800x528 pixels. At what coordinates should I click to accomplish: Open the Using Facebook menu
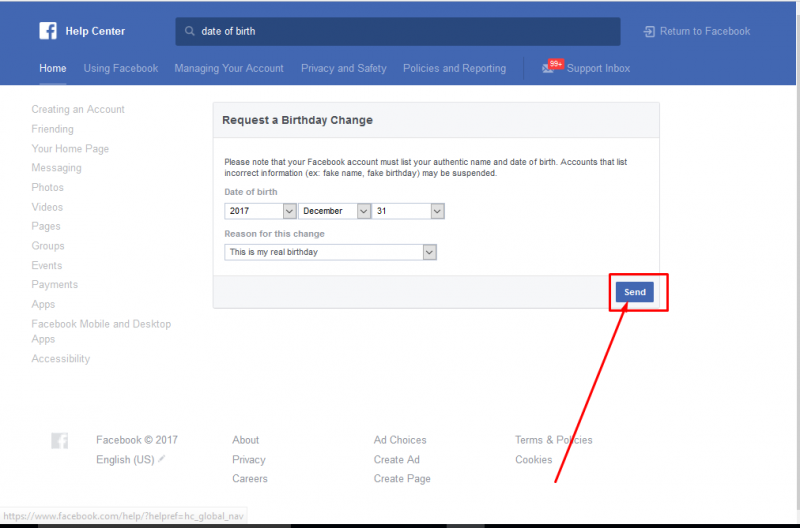point(121,68)
